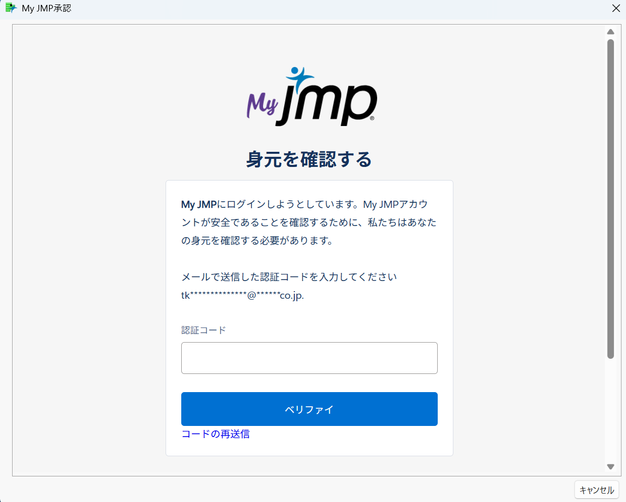626x502 pixels.
Task: Click the 認証コード field label
Action: tap(204, 330)
